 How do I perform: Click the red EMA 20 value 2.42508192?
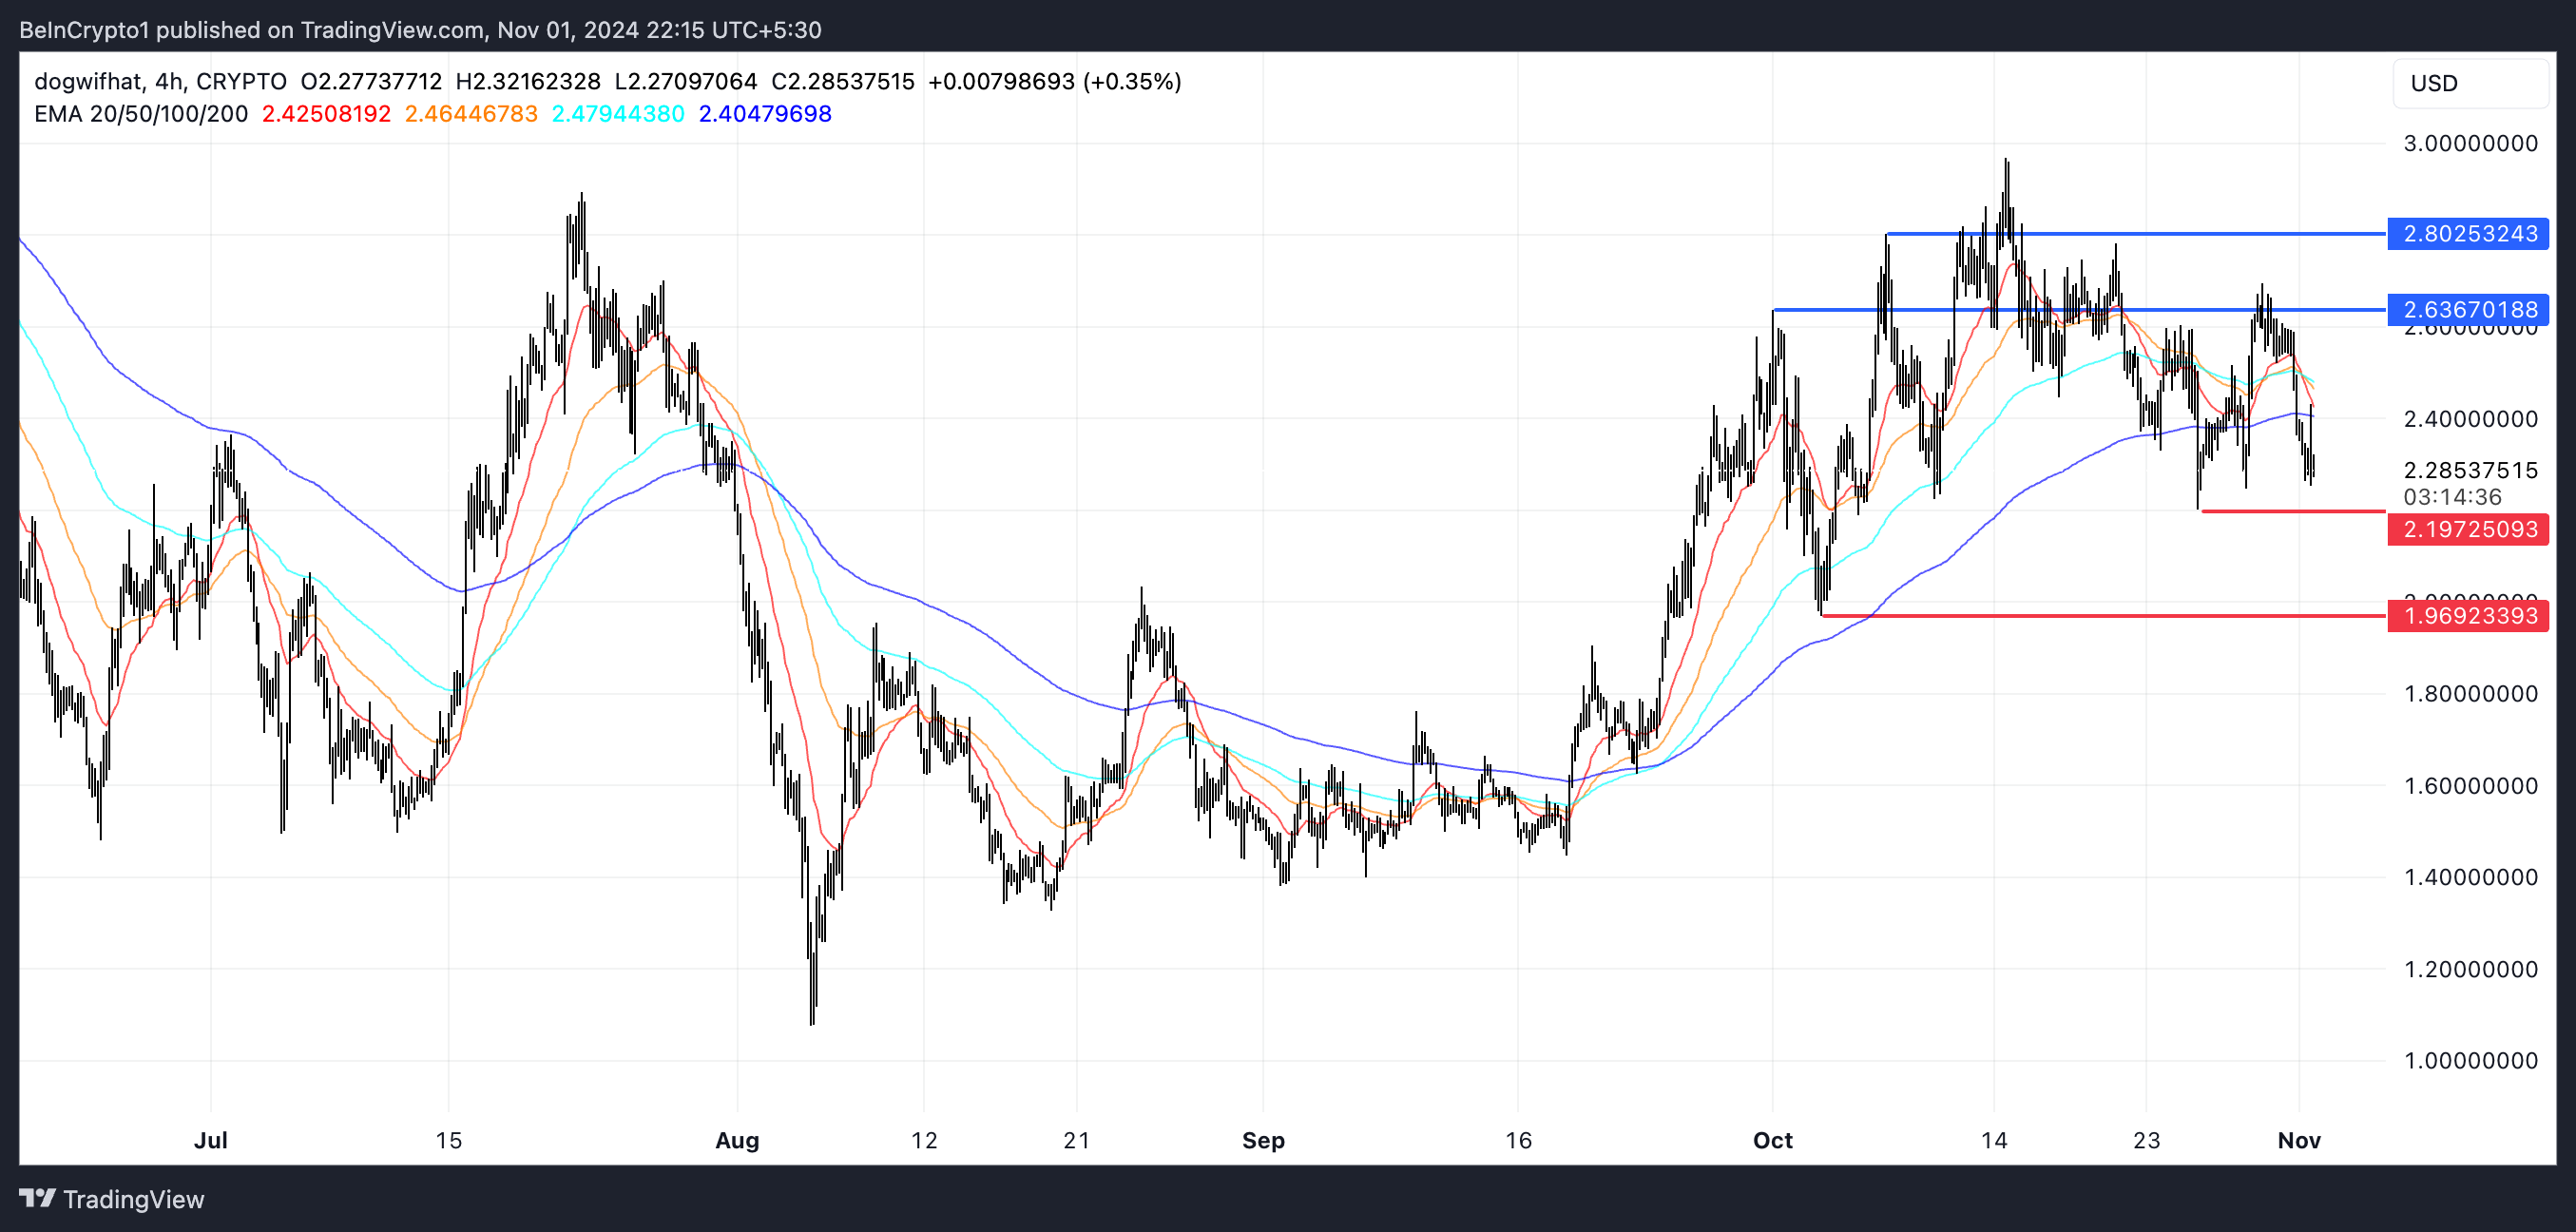(326, 114)
